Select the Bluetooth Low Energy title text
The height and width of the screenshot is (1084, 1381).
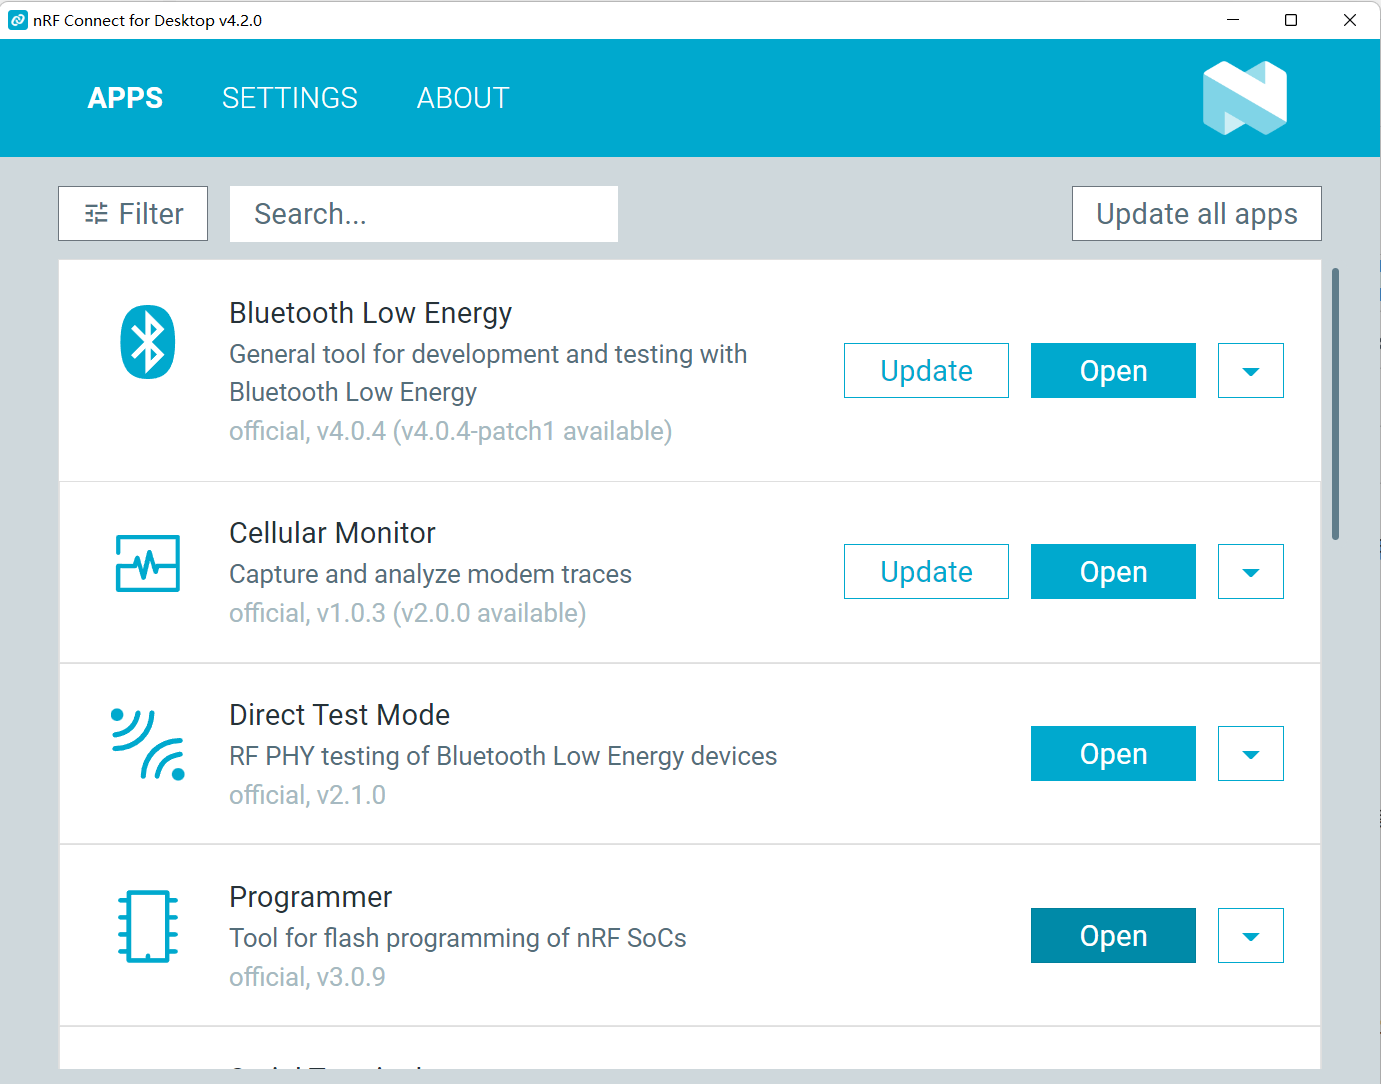[x=370, y=313]
